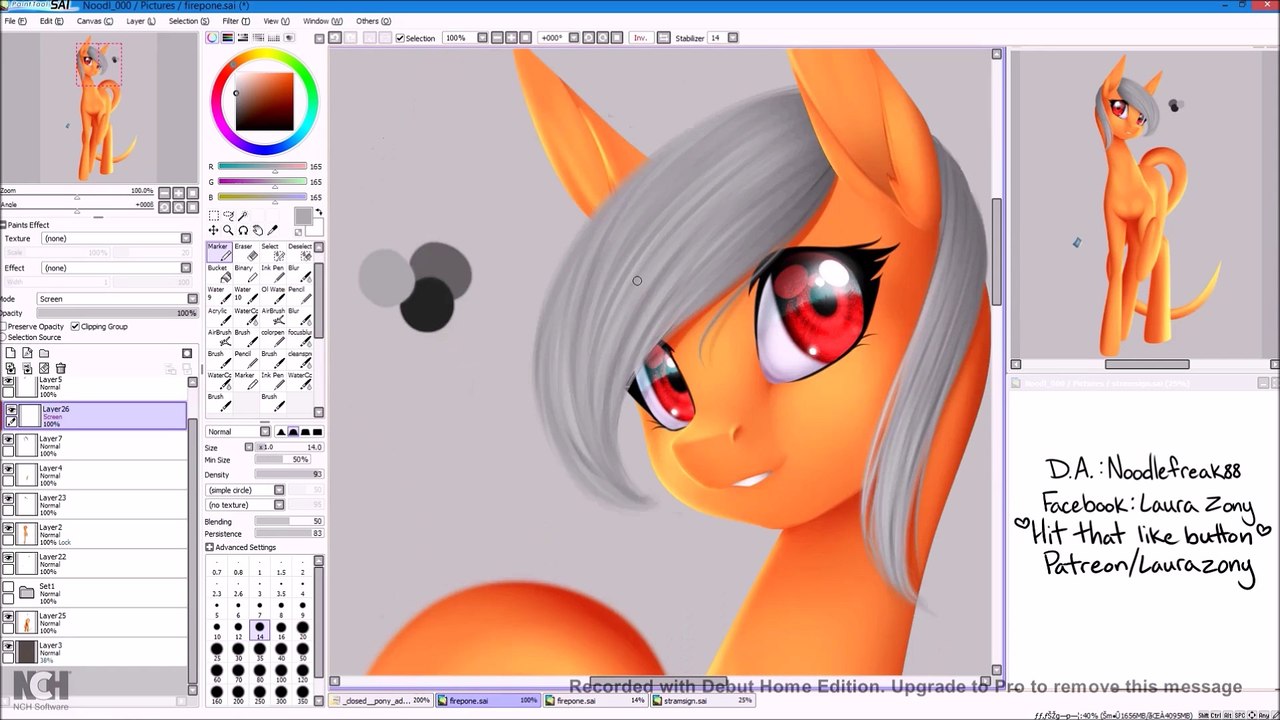Pick the Move layer tool
Viewport: 1280px width, 720px height.
tap(213, 230)
